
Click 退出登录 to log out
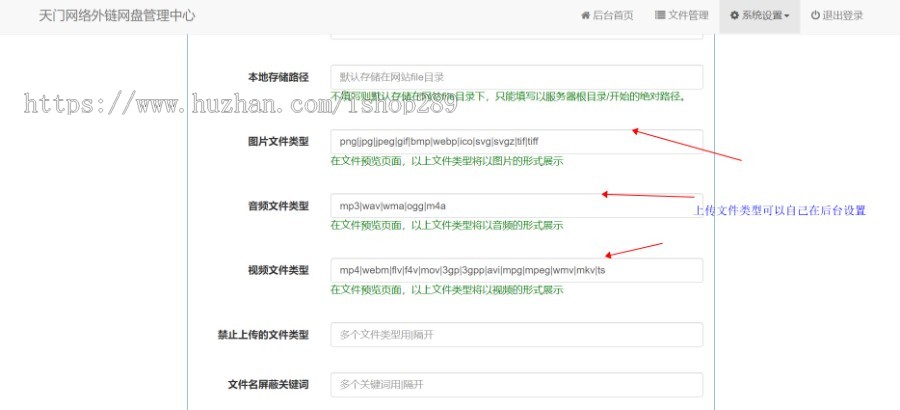(x=837, y=16)
